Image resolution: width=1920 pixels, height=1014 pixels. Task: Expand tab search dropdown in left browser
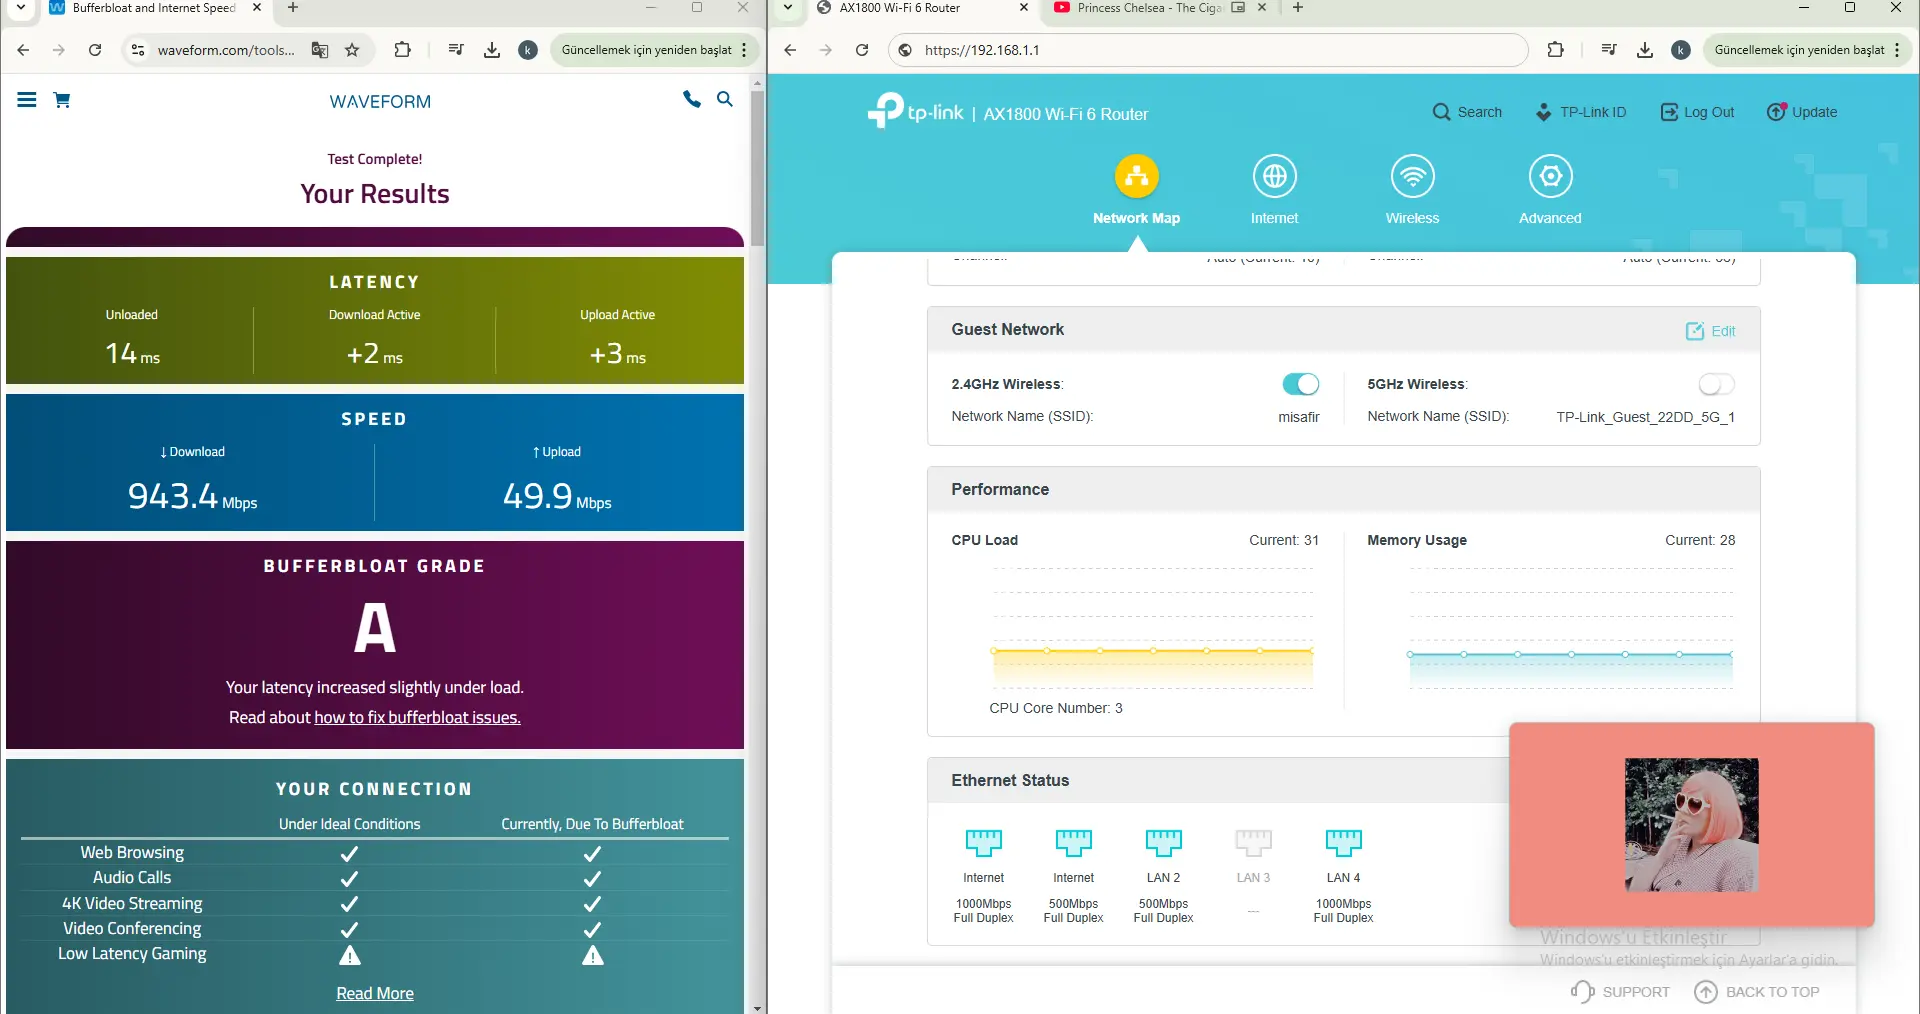click(x=21, y=8)
